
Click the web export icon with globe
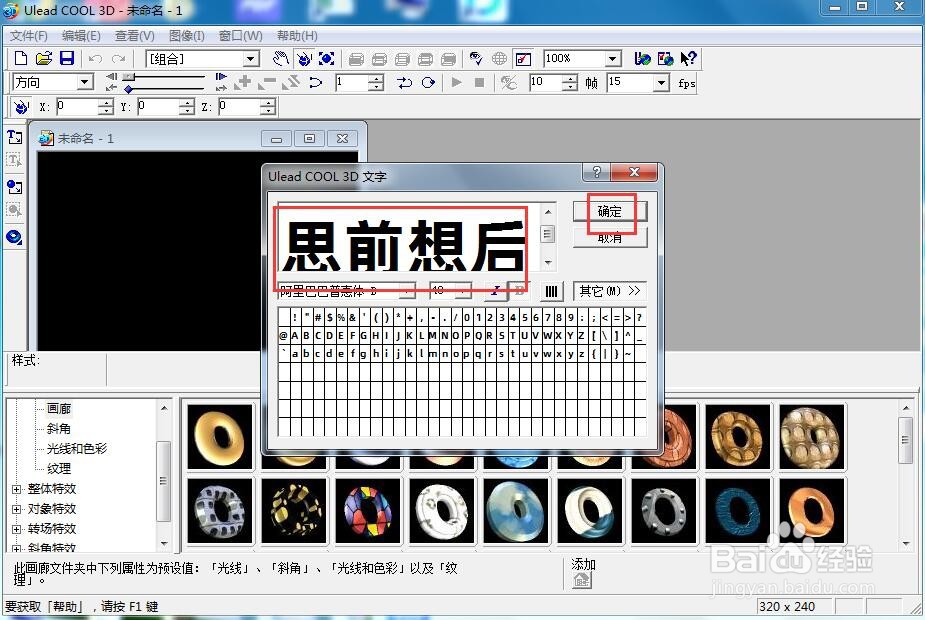tap(642, 58)
